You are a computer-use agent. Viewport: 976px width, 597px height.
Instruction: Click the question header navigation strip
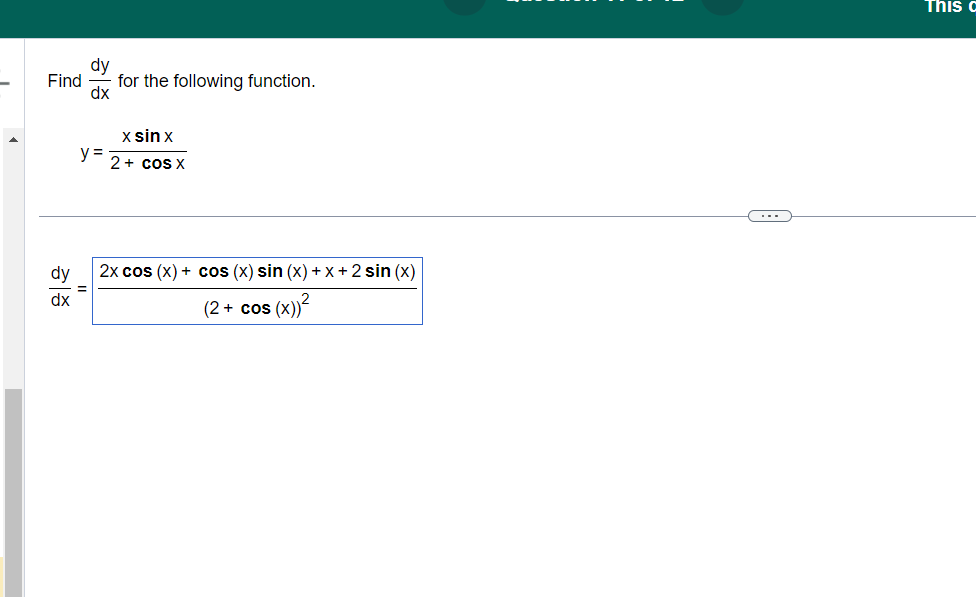tap(594, 18)
